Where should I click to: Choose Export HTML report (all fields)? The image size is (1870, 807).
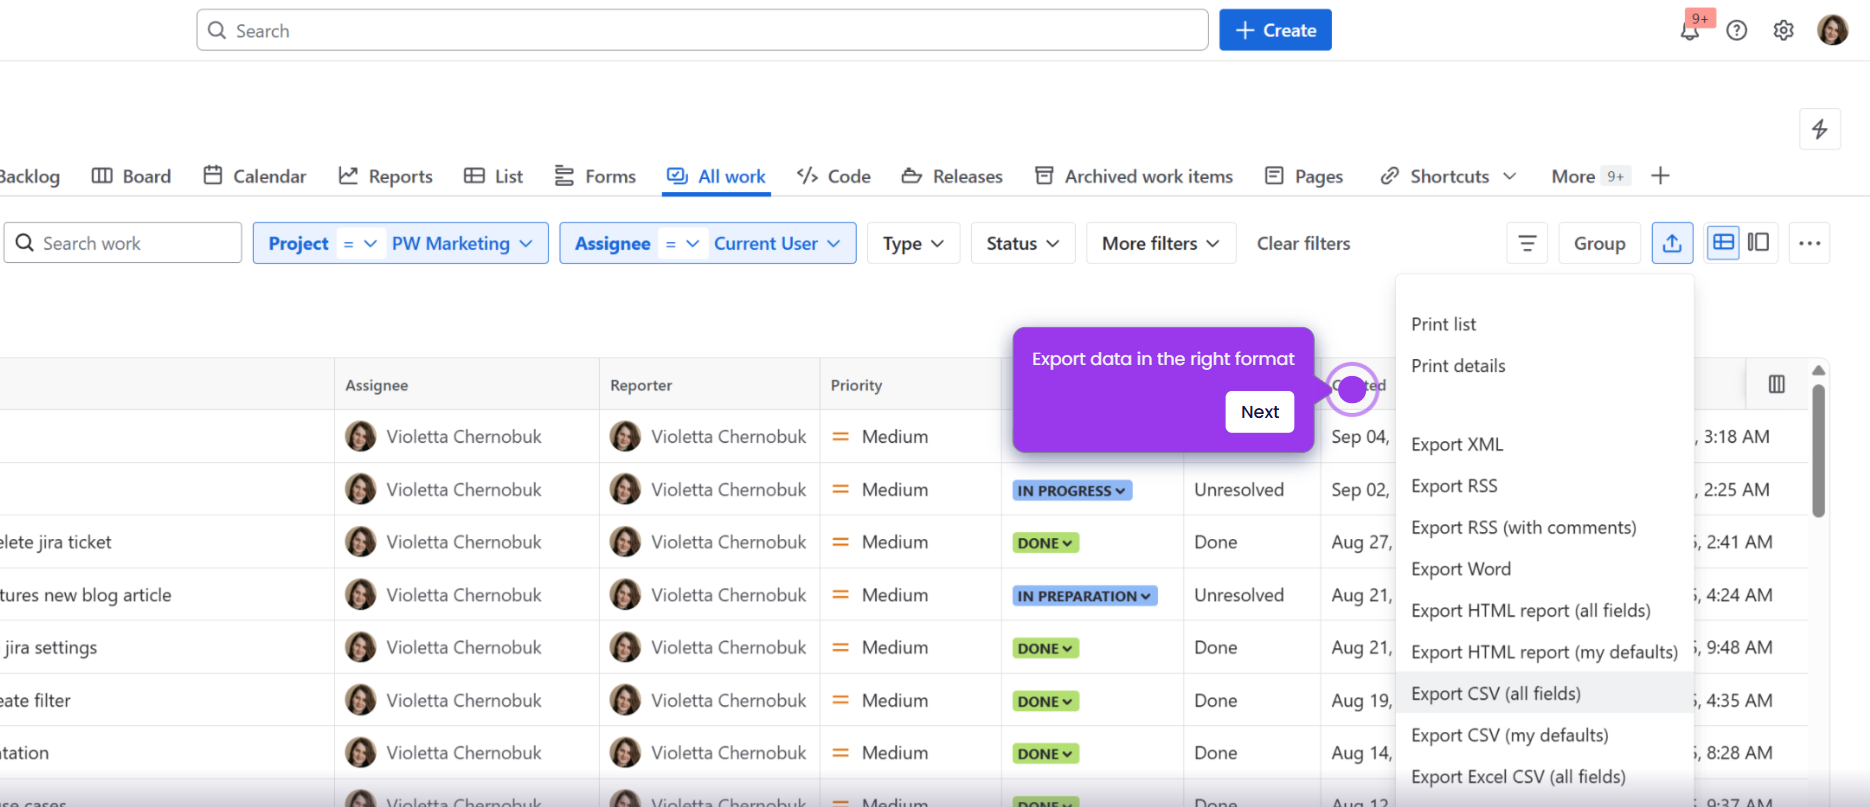(1544, 611)
